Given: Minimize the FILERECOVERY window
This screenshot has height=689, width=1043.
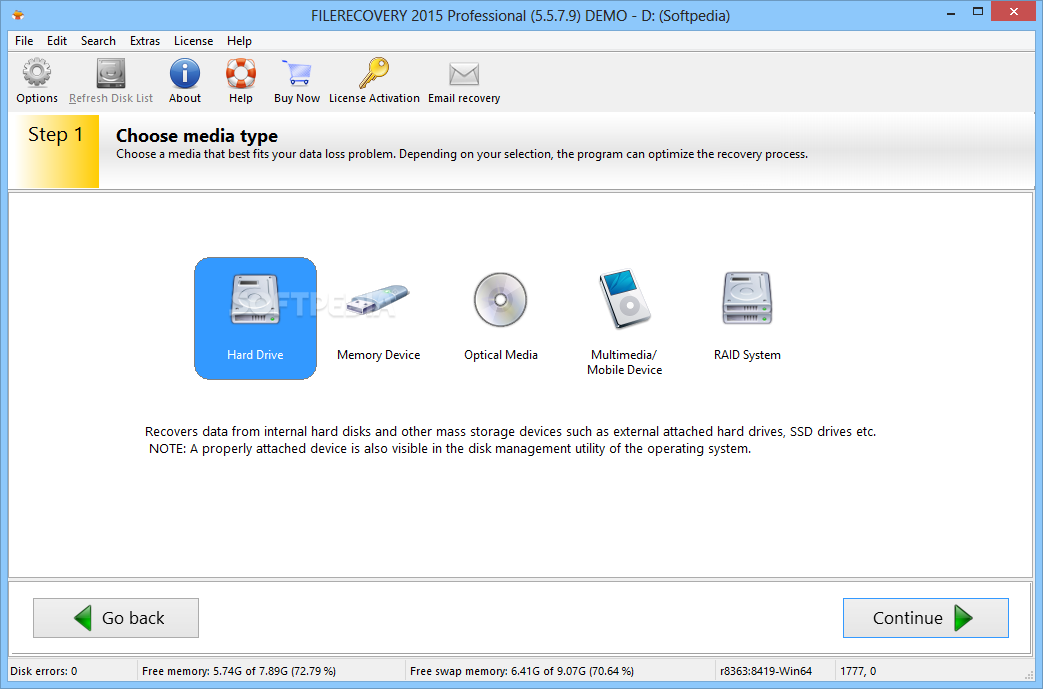Looking at the screenshot, I should [951, 12].
